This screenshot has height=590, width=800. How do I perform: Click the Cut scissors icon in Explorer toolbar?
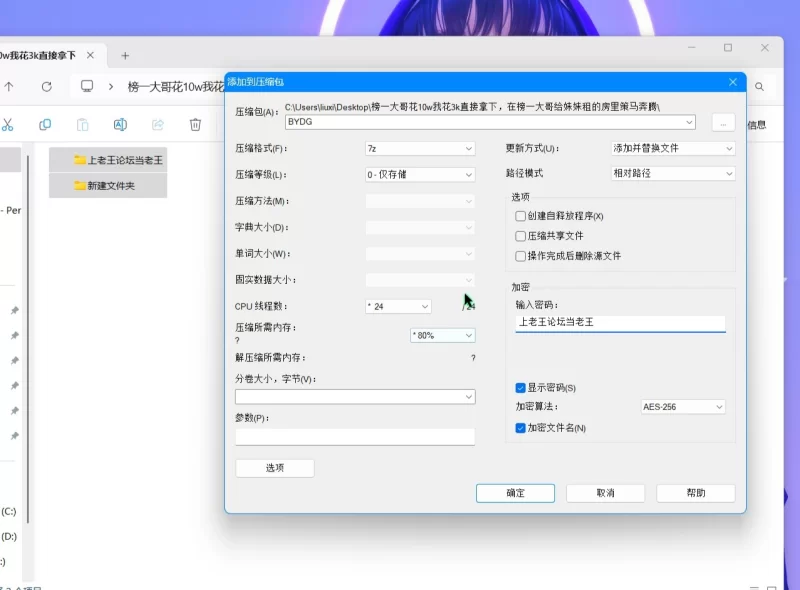click(x=8, y=125)
